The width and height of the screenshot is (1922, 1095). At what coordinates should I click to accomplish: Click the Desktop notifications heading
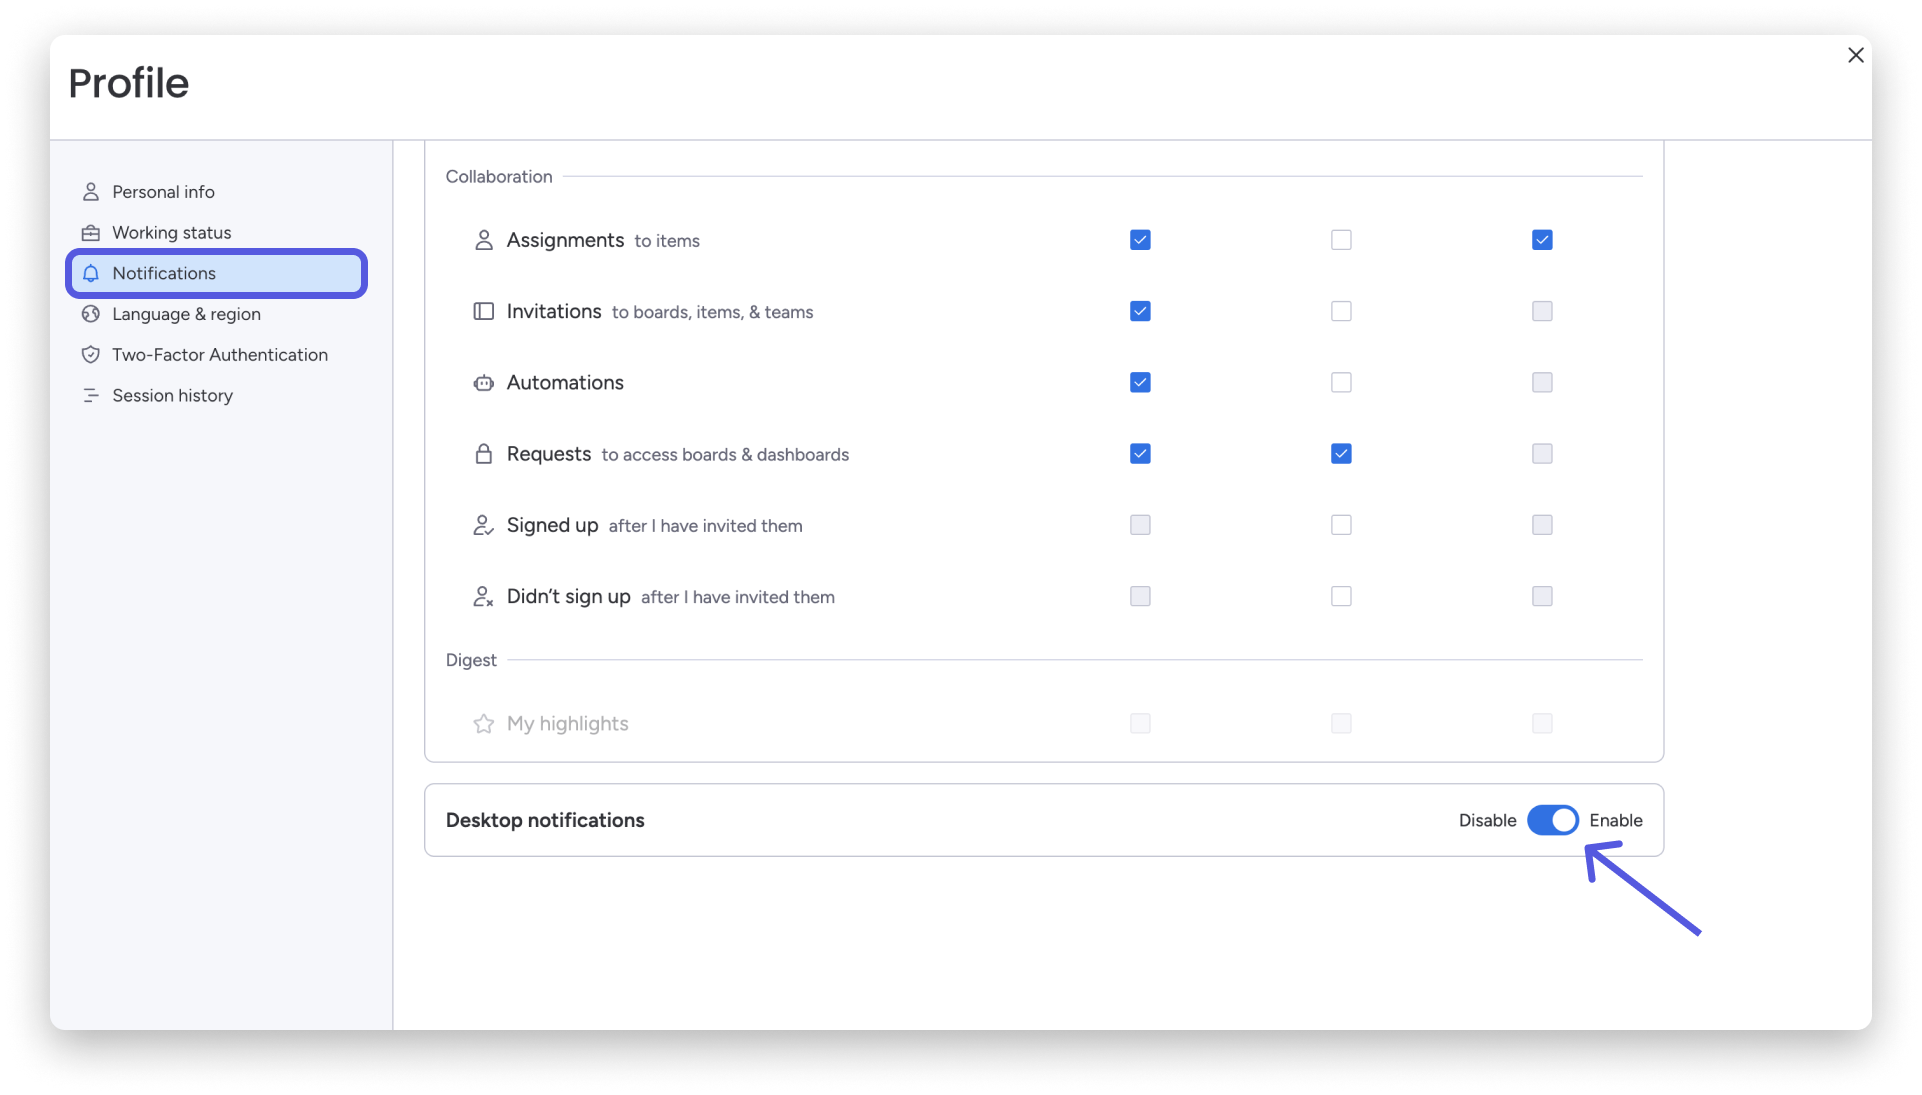click(x=545, y=820)
